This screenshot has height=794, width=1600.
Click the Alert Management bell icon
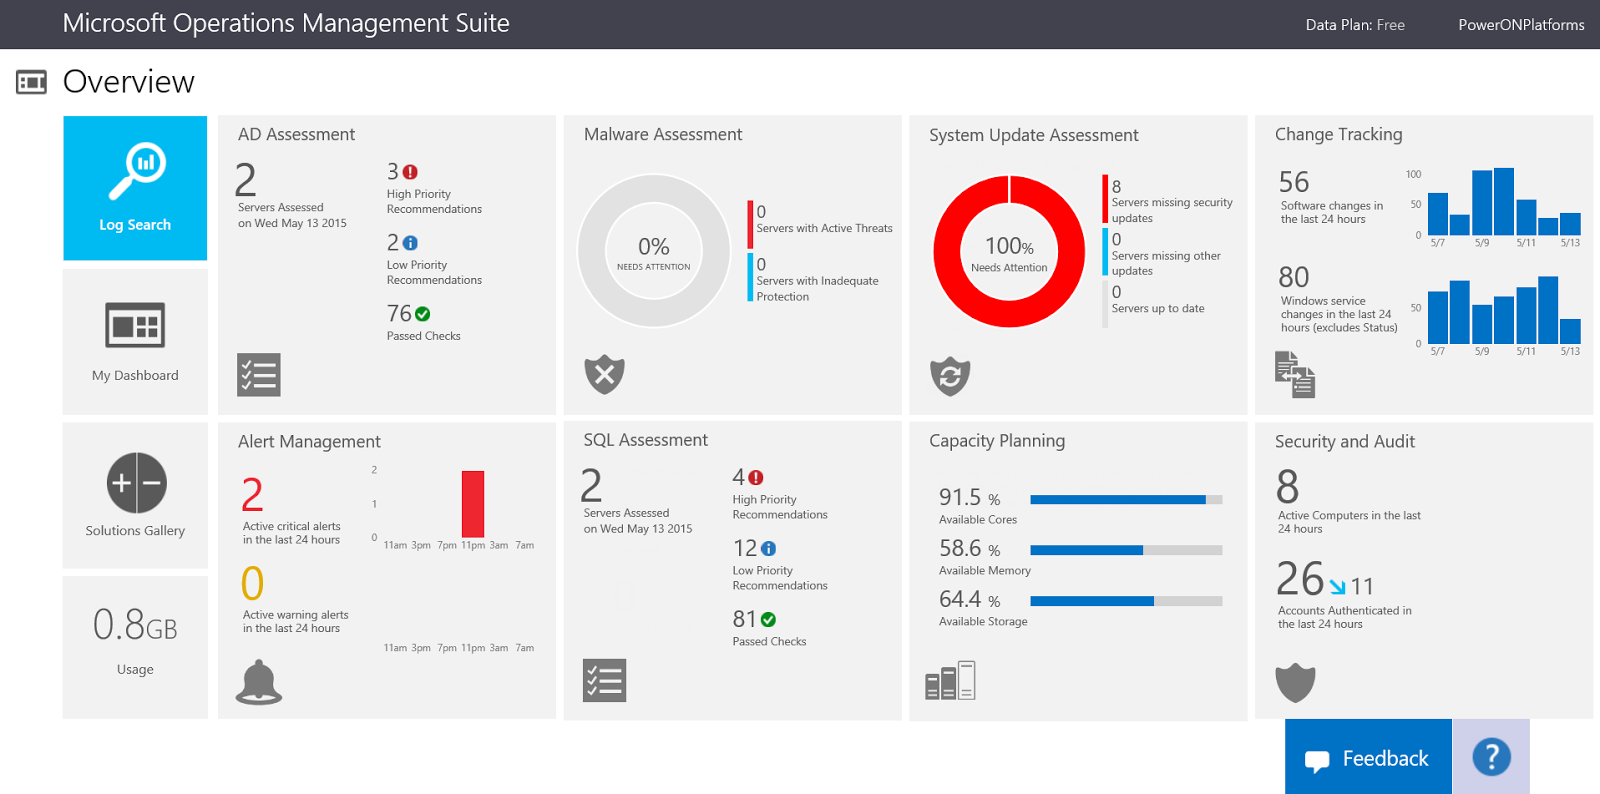point(259,682)
